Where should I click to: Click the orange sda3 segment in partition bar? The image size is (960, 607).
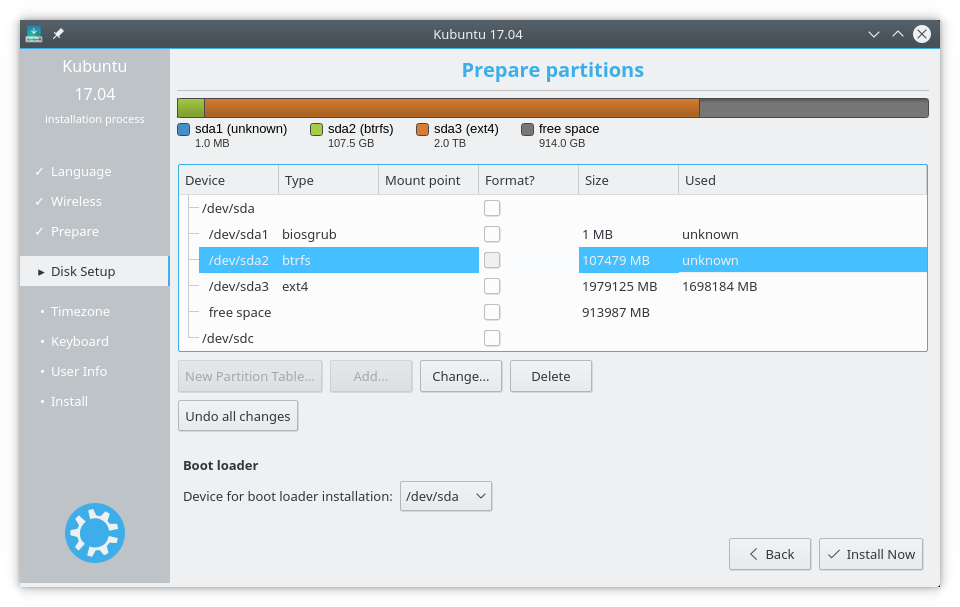(452, 108)
